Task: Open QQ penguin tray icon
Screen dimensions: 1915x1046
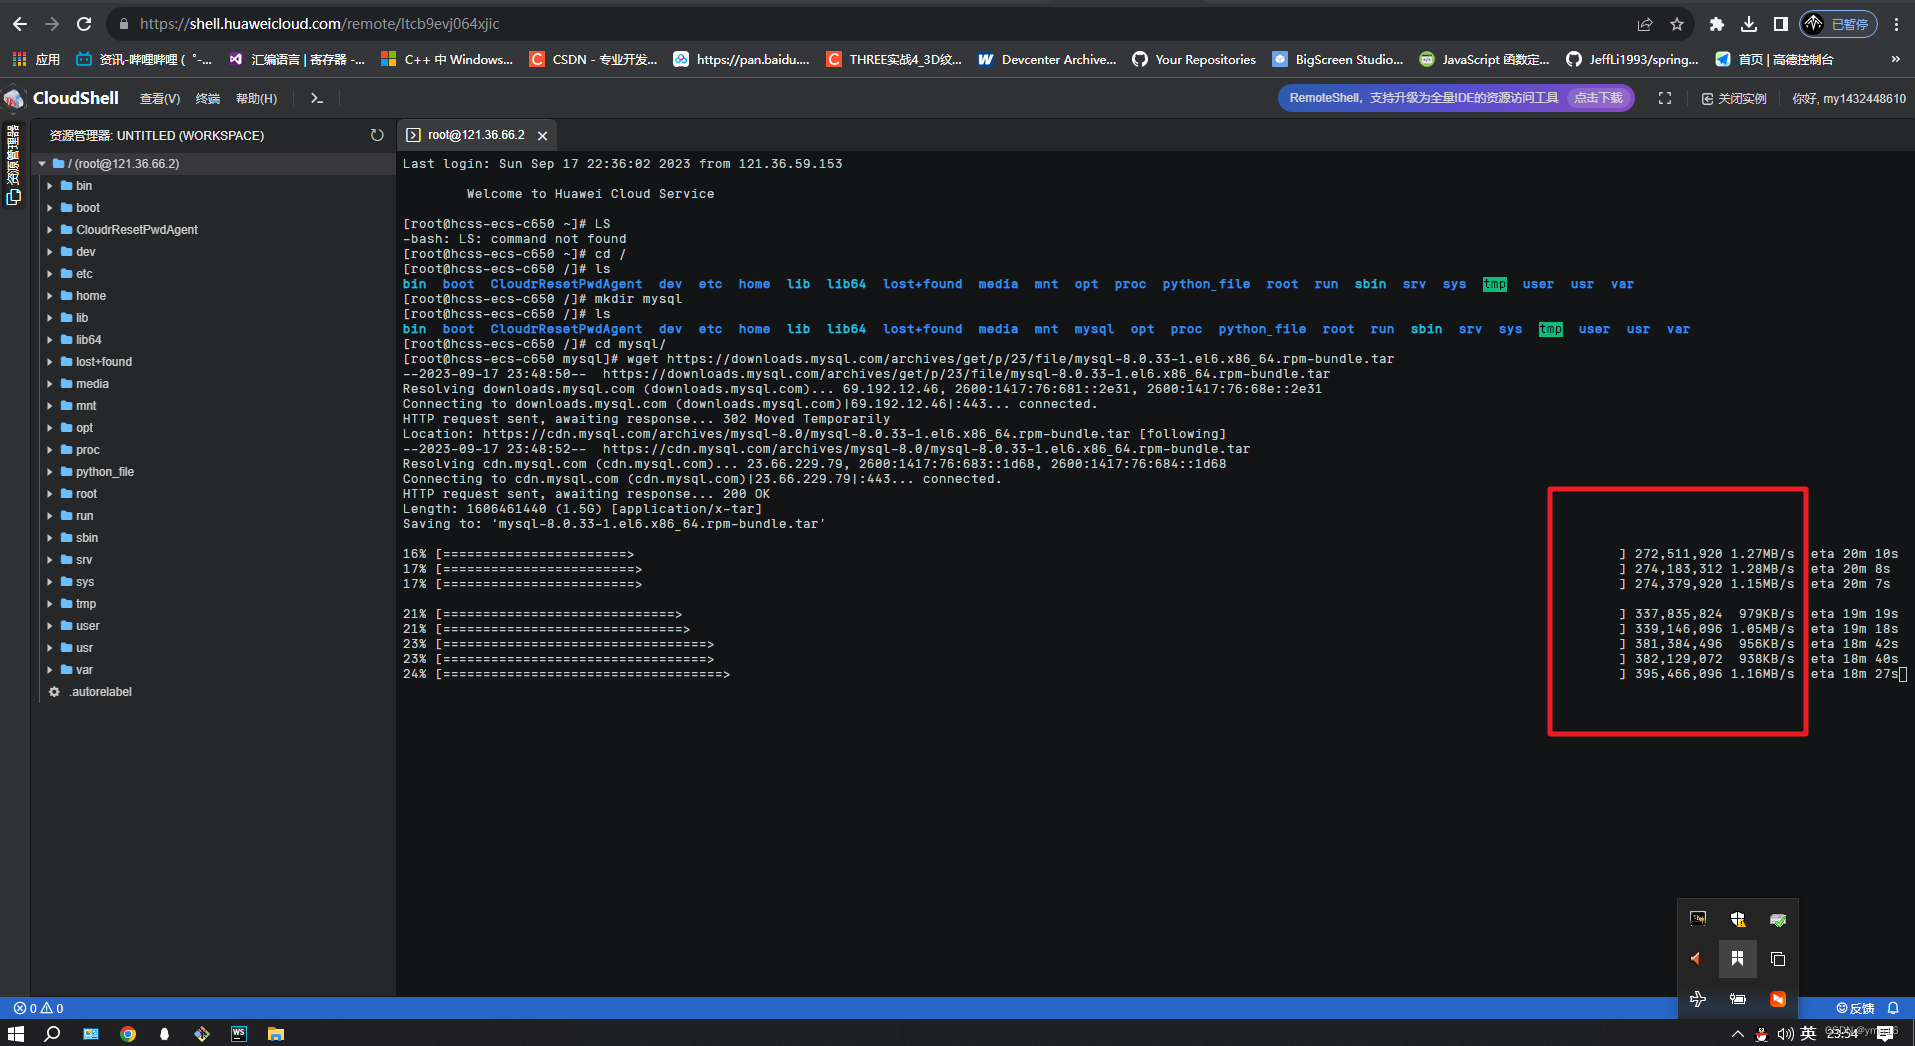Action: [x=1761, y=1034]
